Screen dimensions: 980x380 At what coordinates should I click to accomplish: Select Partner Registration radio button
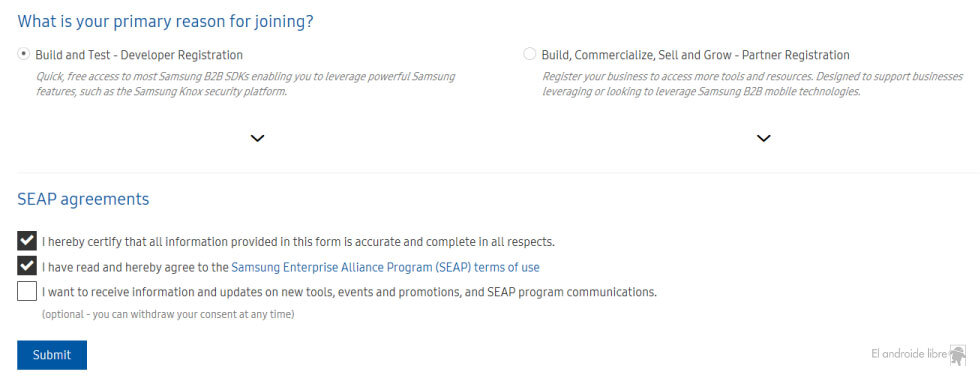[x=530, y=54]
